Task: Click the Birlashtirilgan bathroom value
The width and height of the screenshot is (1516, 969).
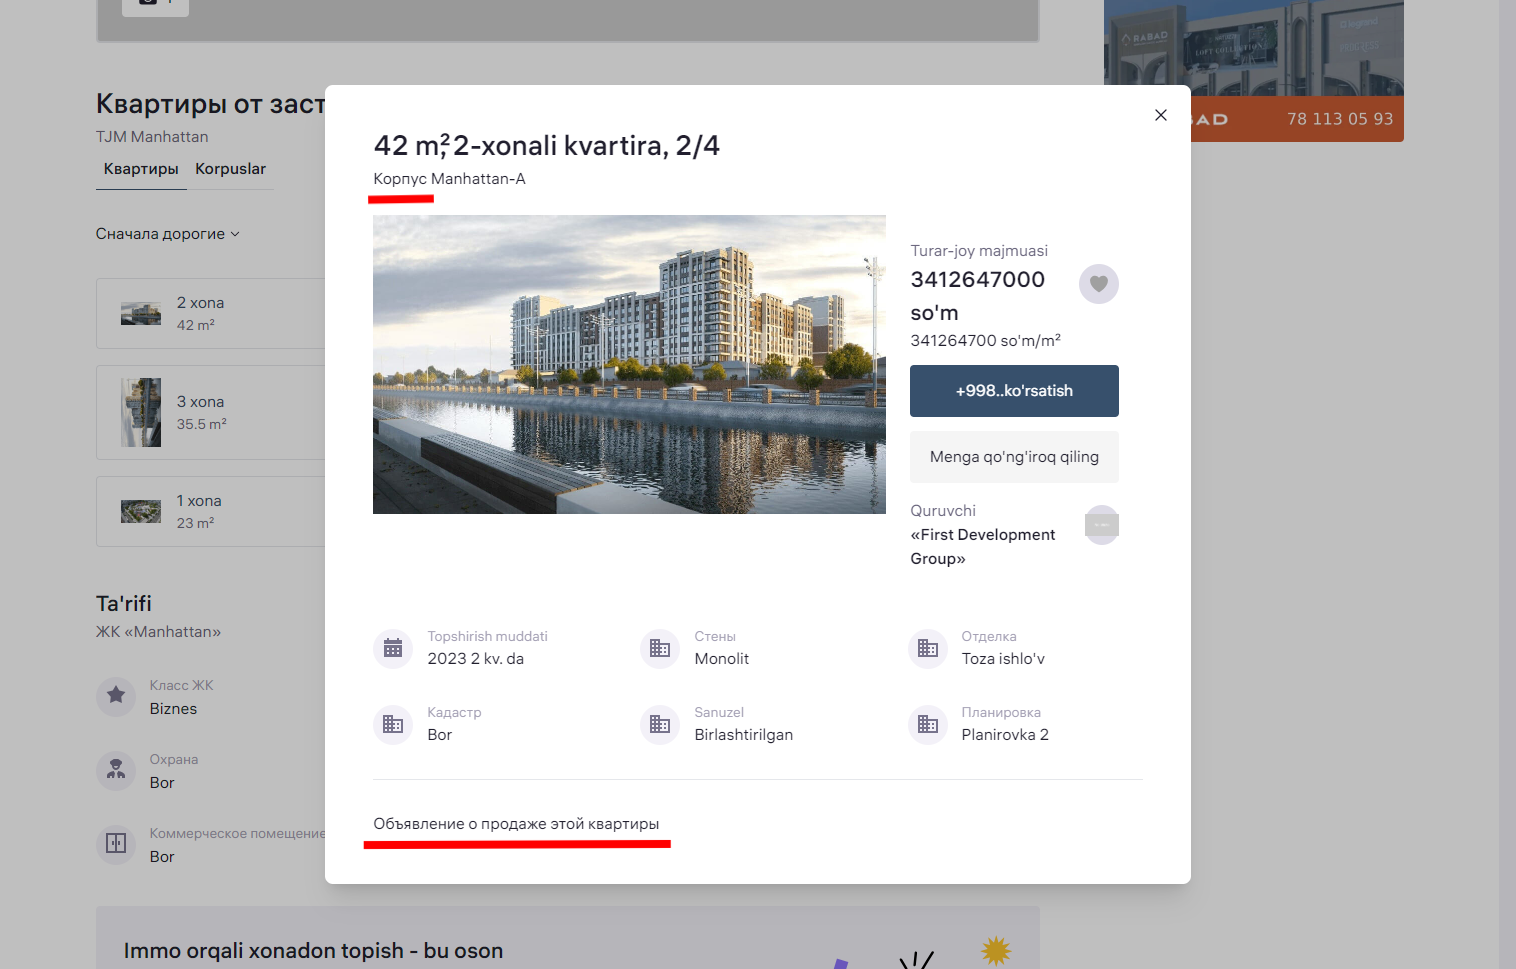Action: tap(744, 735)
